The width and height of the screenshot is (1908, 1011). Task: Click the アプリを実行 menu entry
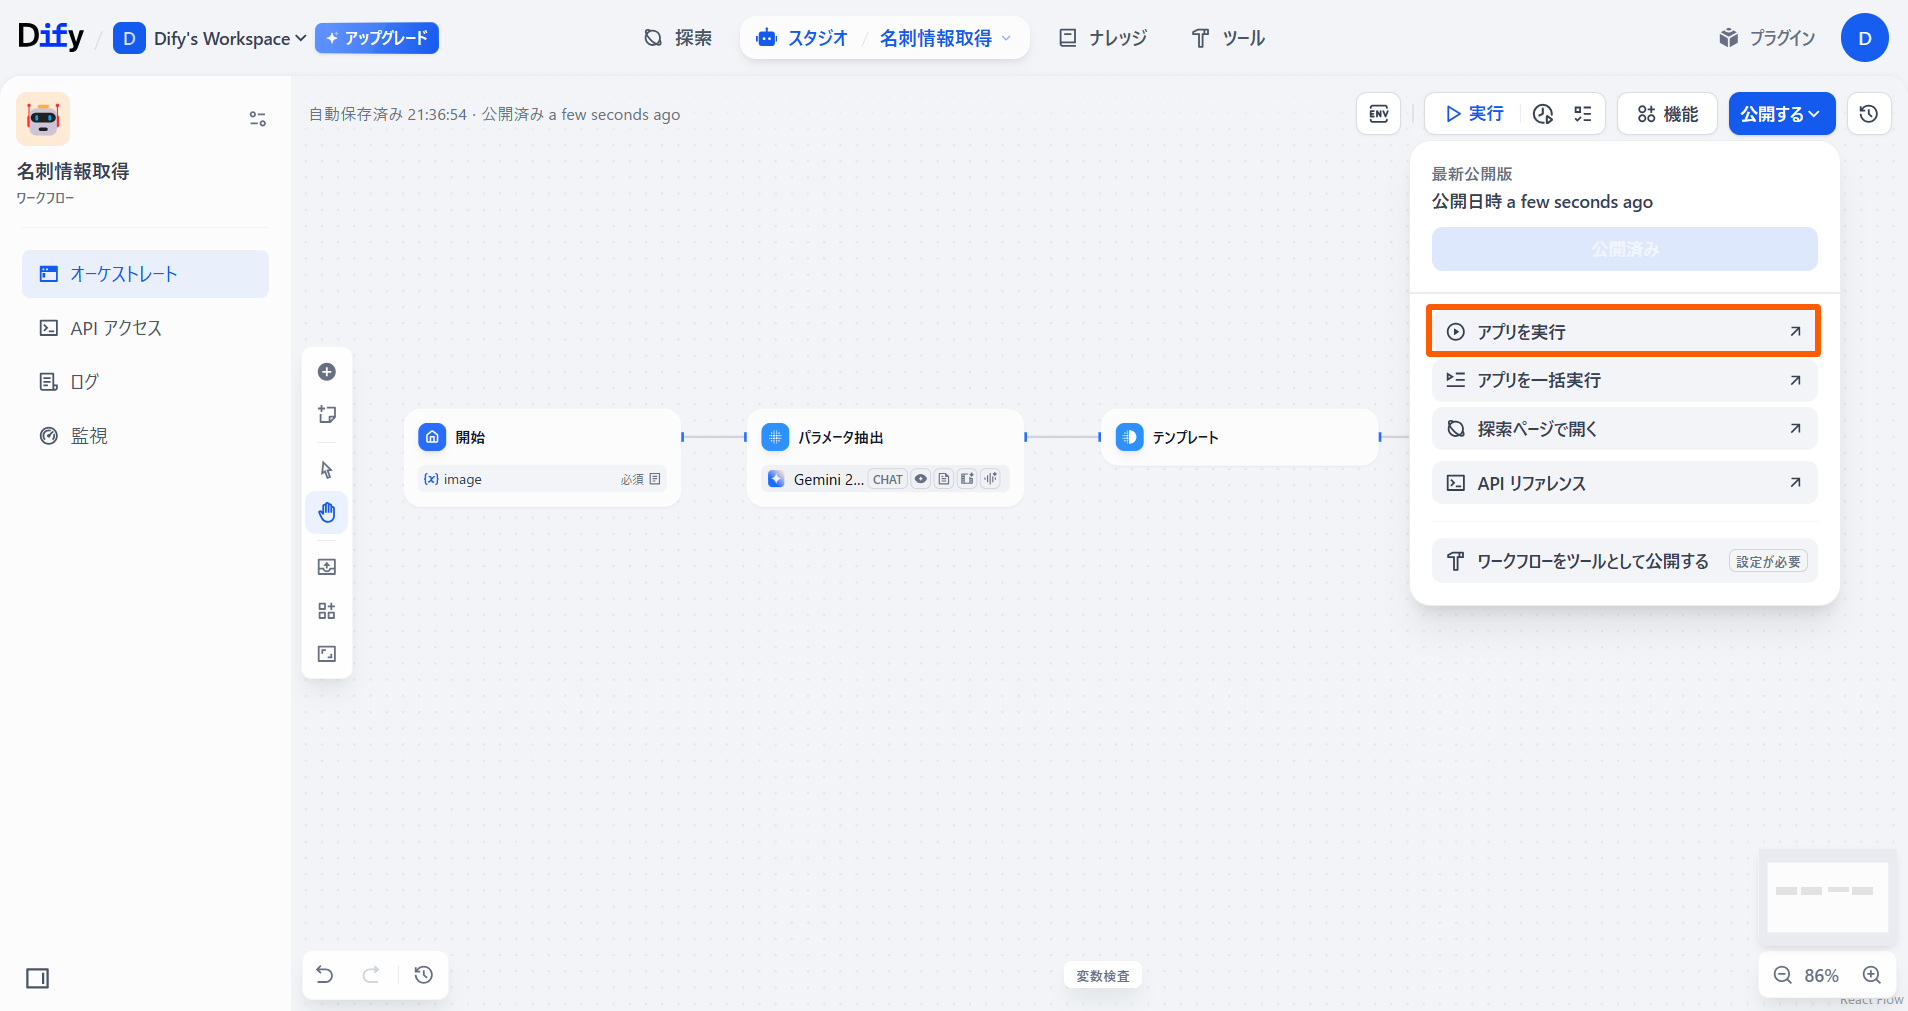[1623, 332]
